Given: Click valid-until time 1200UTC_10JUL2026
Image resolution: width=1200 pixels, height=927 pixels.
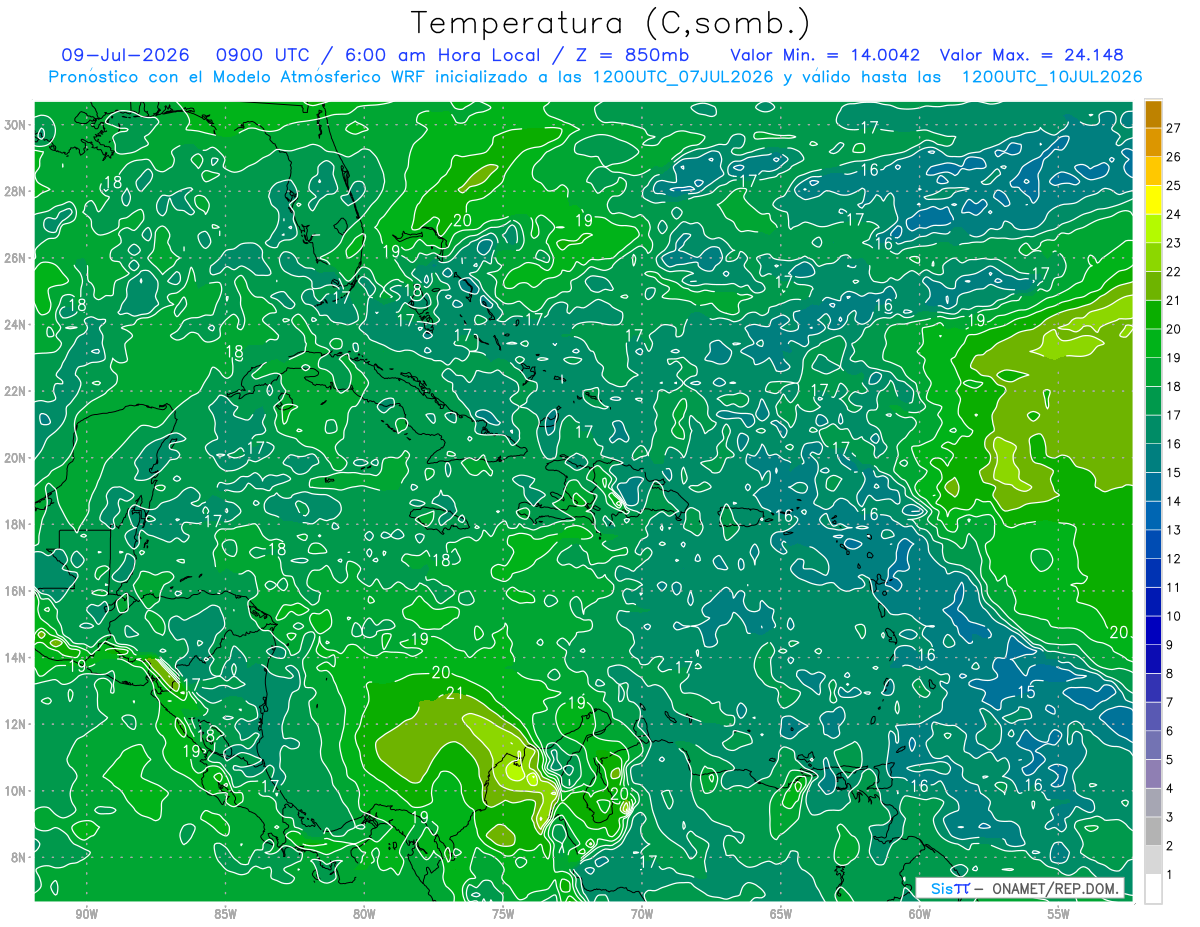Looking at the screenshot, I should point(1052,76).
